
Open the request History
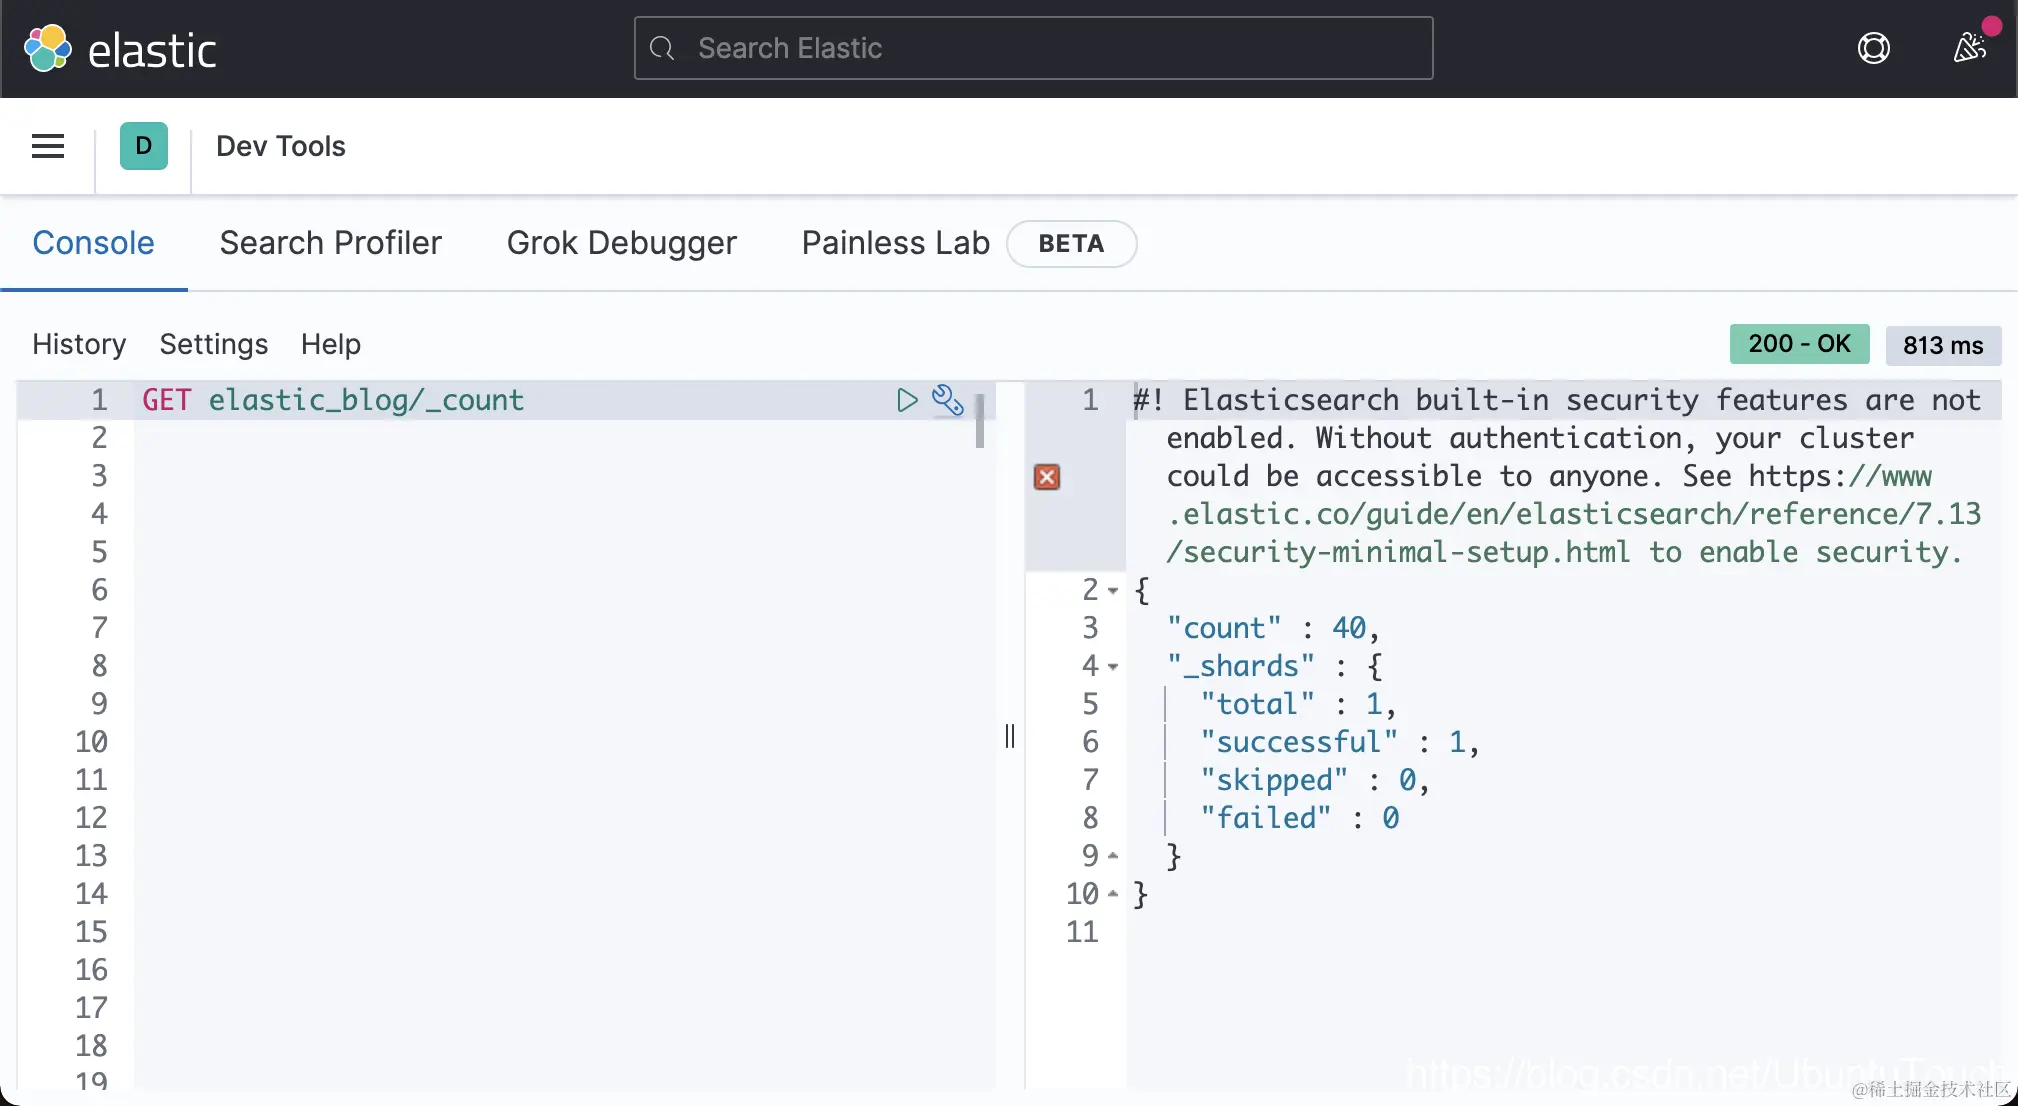[x=79, y=344]
